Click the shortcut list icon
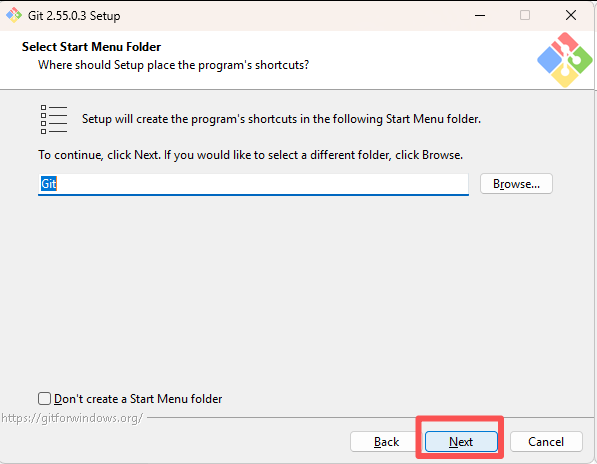Viewport: 597px width, 464px height. pyautogui.click(x=54, y=120)
